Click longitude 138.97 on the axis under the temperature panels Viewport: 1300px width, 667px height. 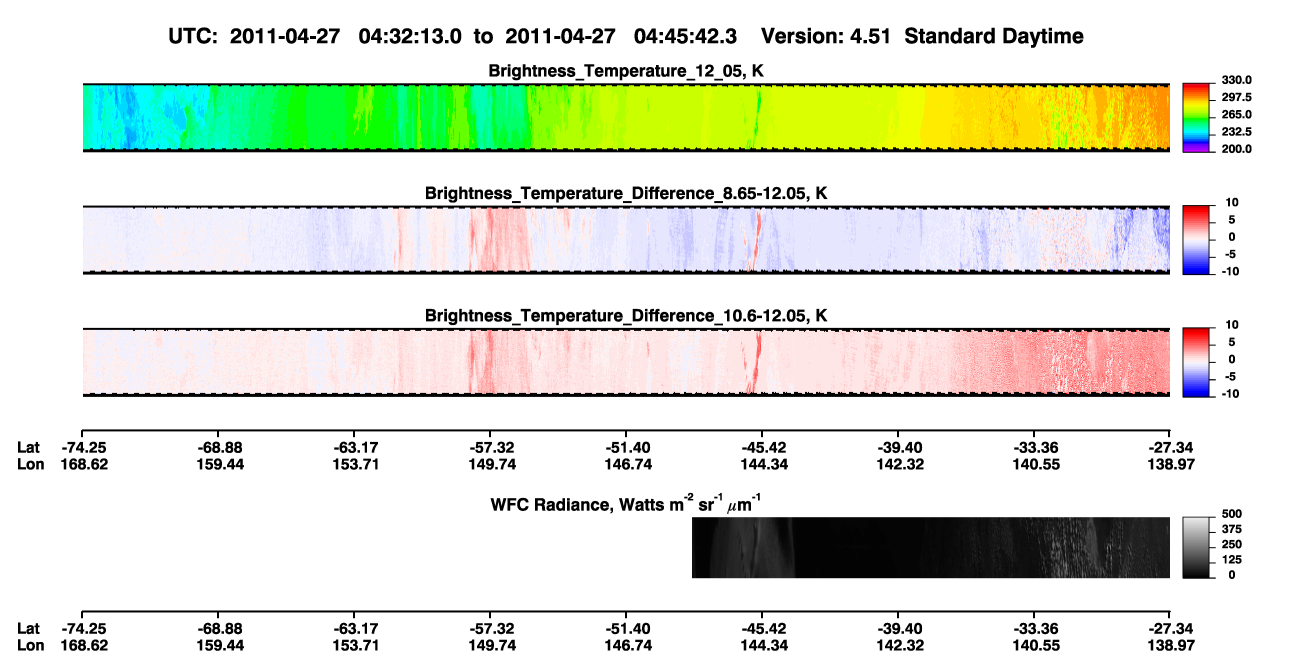(1170, 464)
